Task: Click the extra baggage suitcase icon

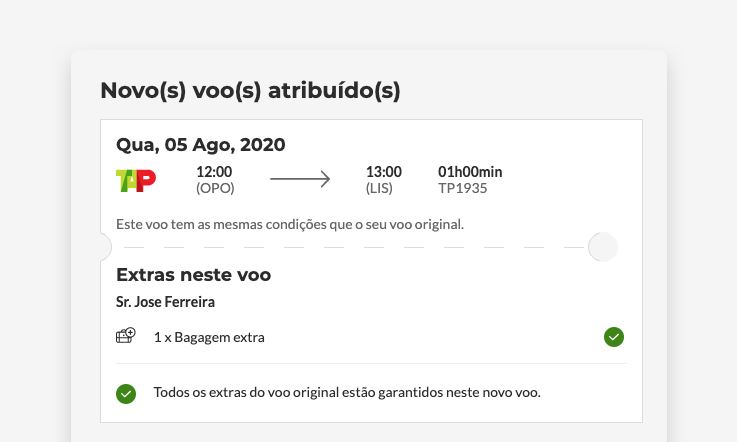Action: [126, 337]
